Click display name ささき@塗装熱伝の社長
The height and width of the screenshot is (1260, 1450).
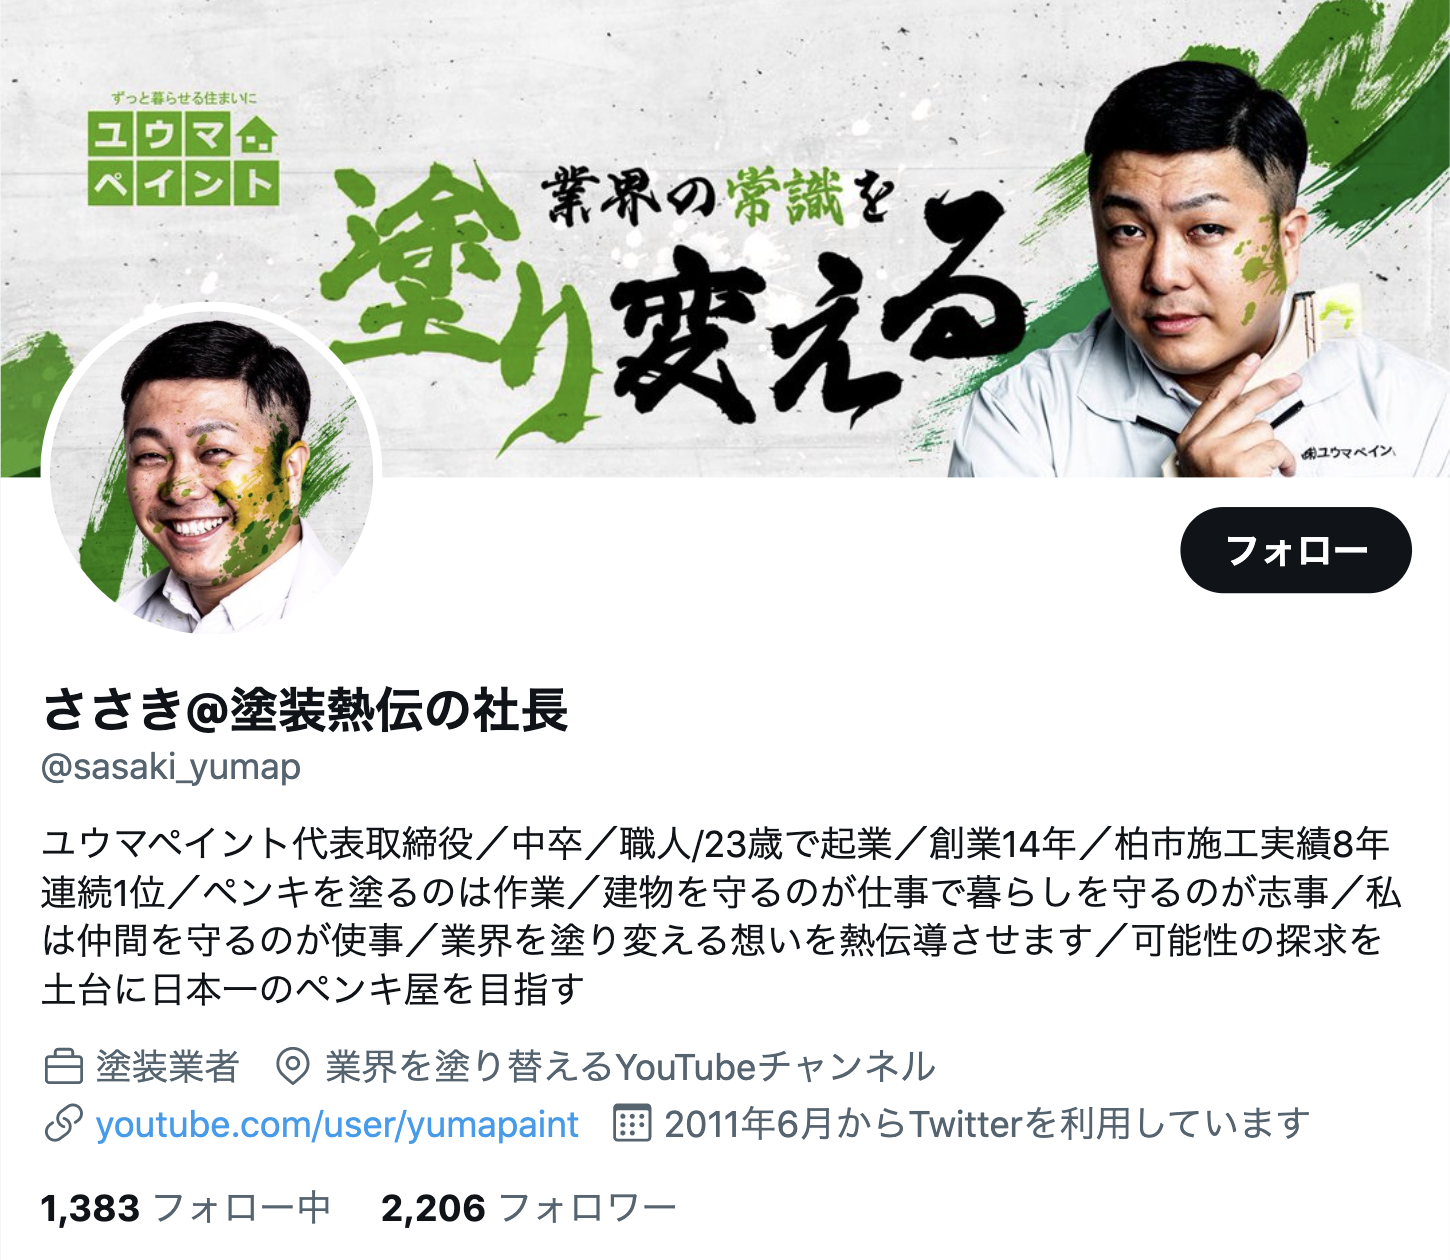pos(305,710)
